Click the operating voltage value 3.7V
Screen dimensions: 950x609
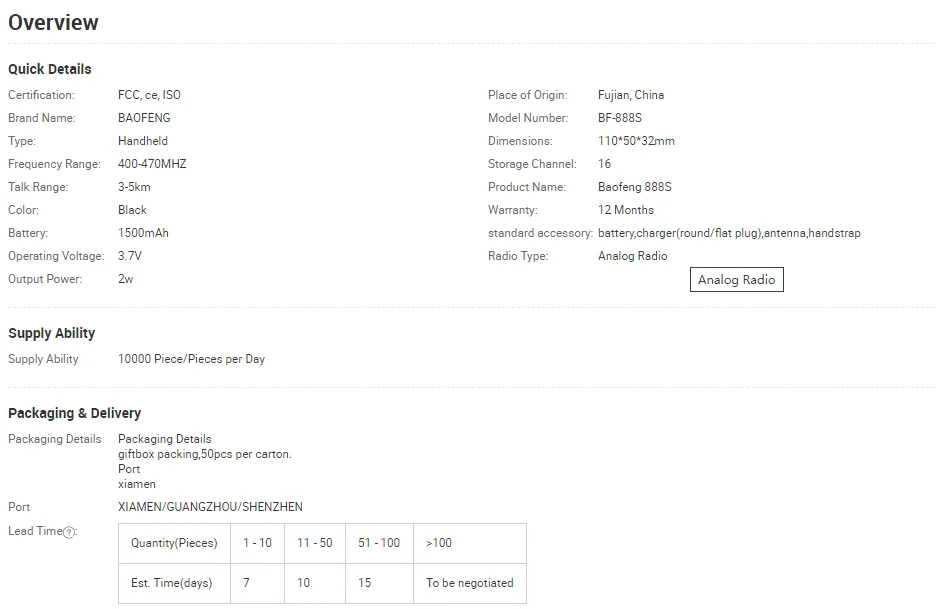point(130,256)
